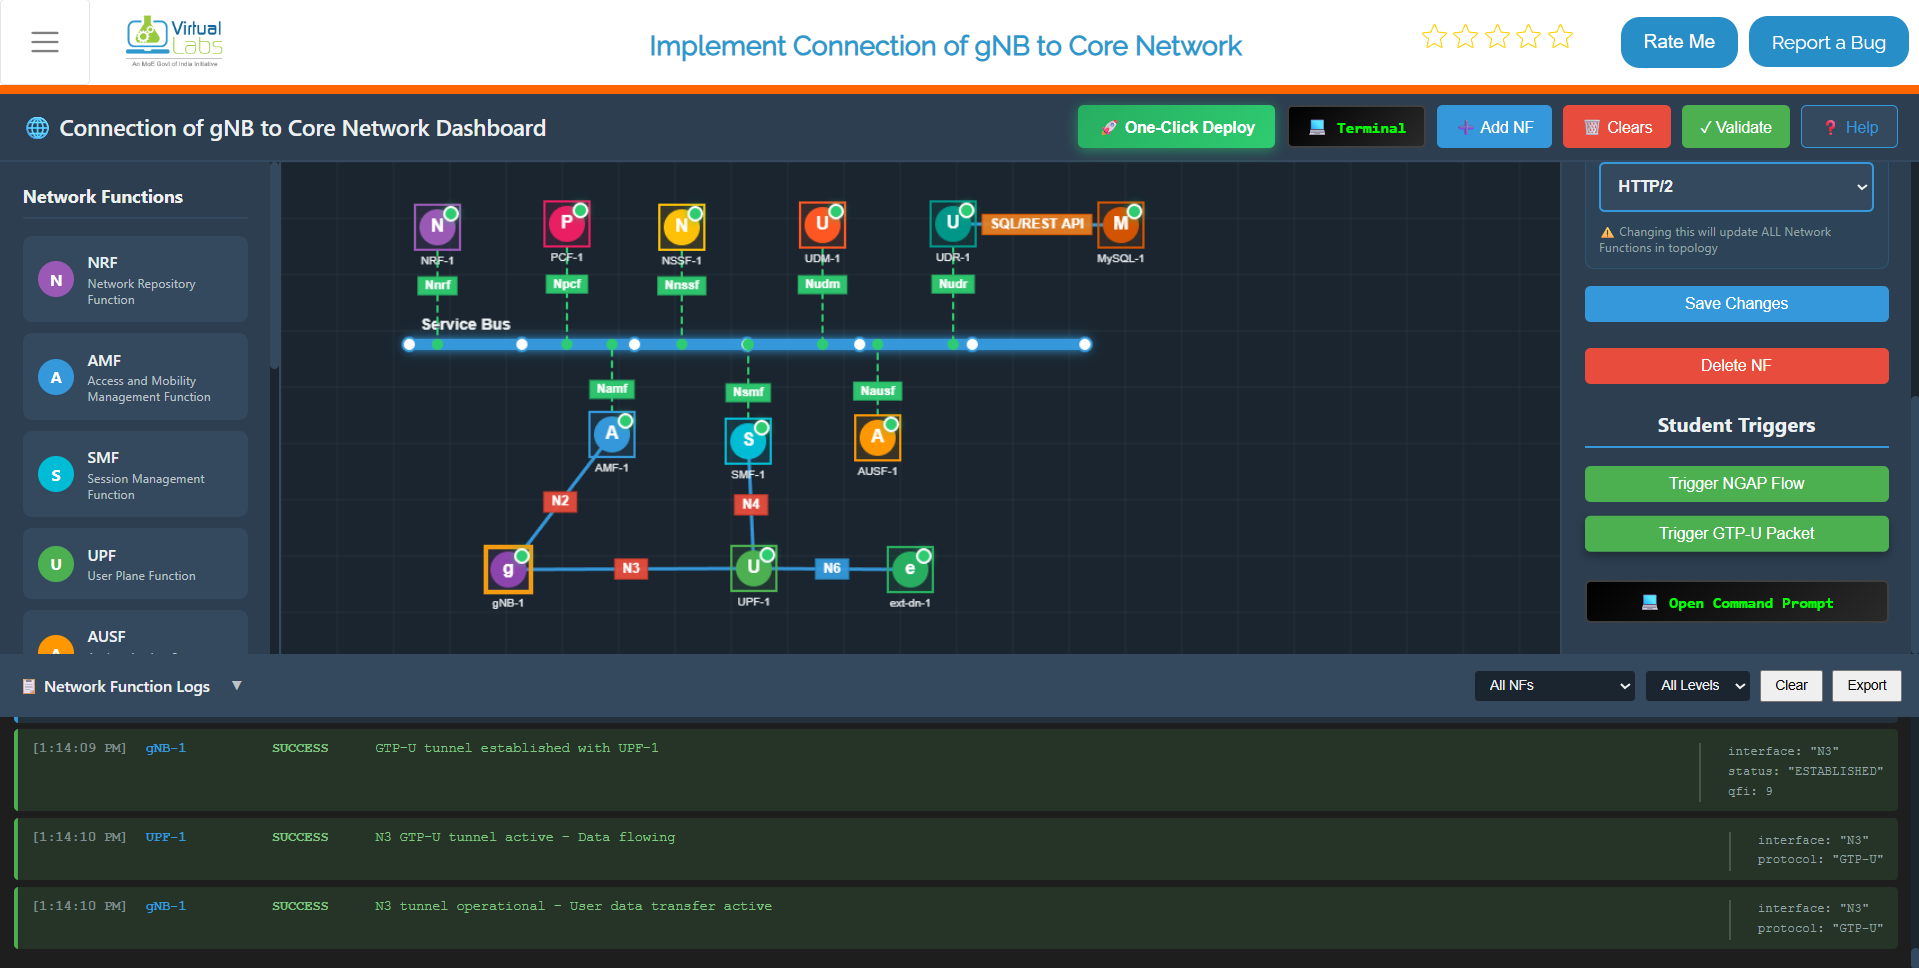Click the N4 interface label
The width and height of the screenshot is (1919, 968).
pos(751,504)
